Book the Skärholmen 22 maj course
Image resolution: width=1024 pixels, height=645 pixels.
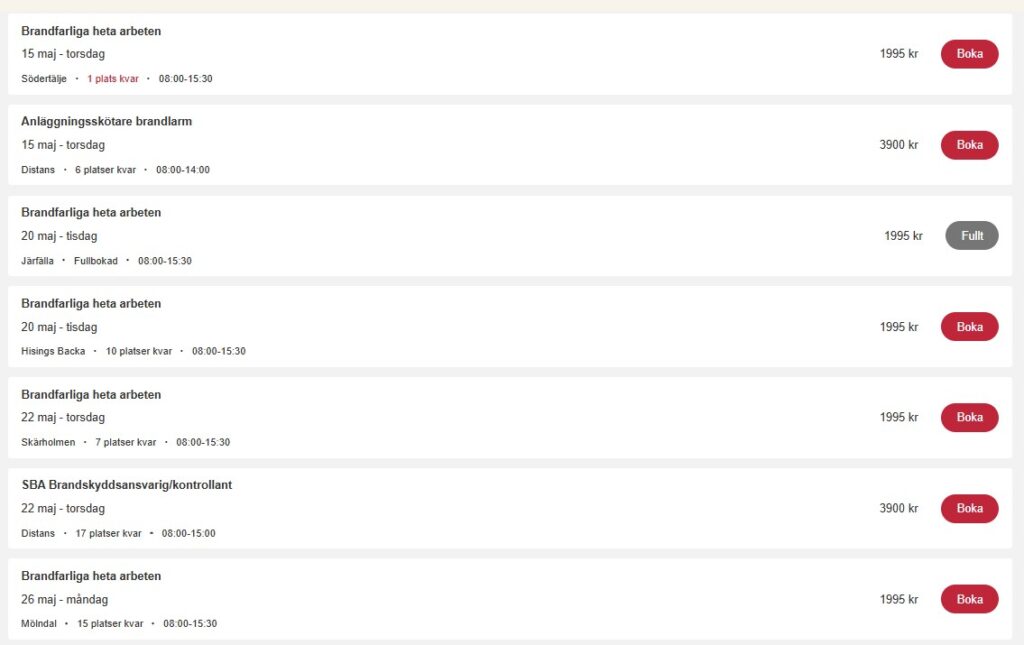(969, 417)
